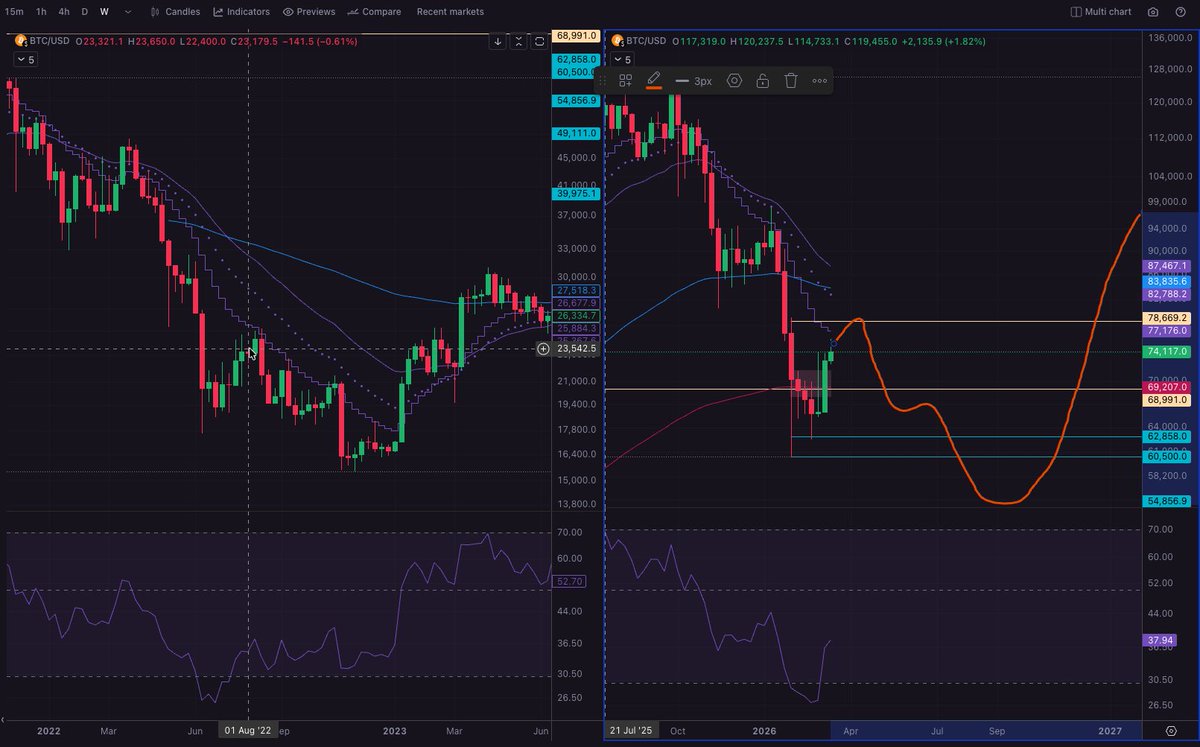Screen dimensions: 1200x747
Task: Open the Candles chart type menu
Action: pyautogui.click(x=175, y=12)
